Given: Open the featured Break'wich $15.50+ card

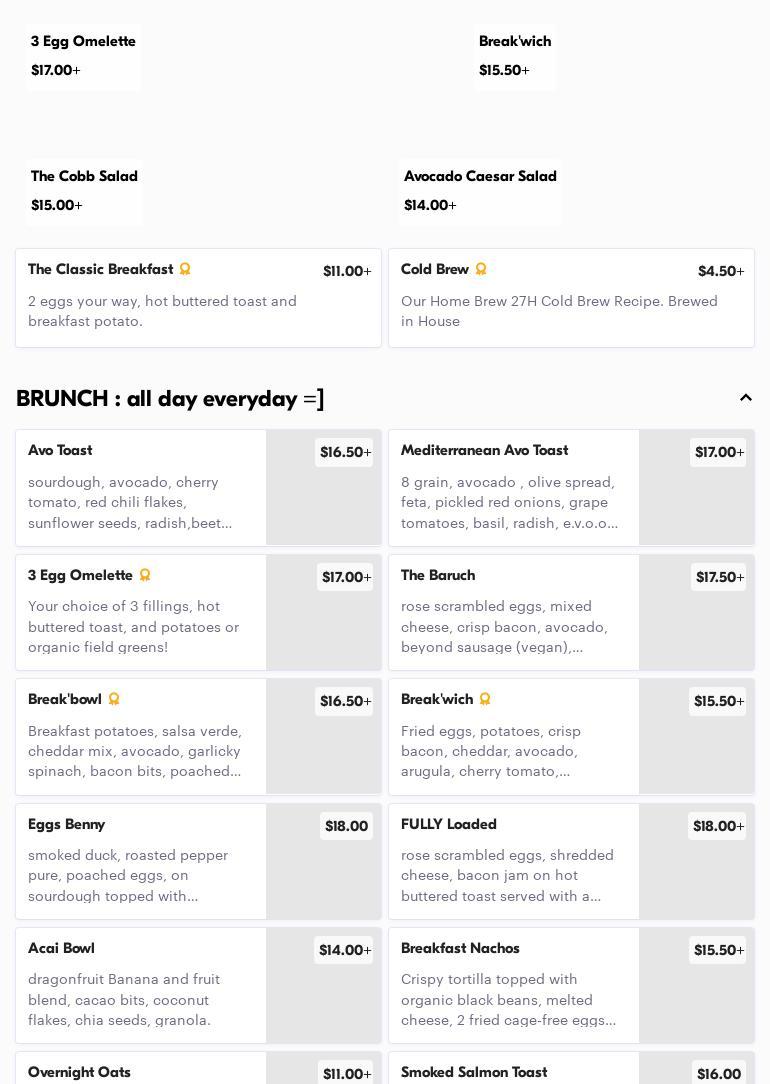Looking at the screenshot, I should click(515, 55).
